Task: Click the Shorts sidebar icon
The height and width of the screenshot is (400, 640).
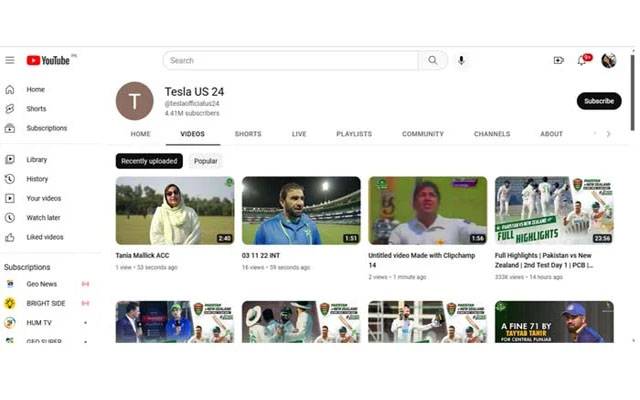Action: (10, 109)
